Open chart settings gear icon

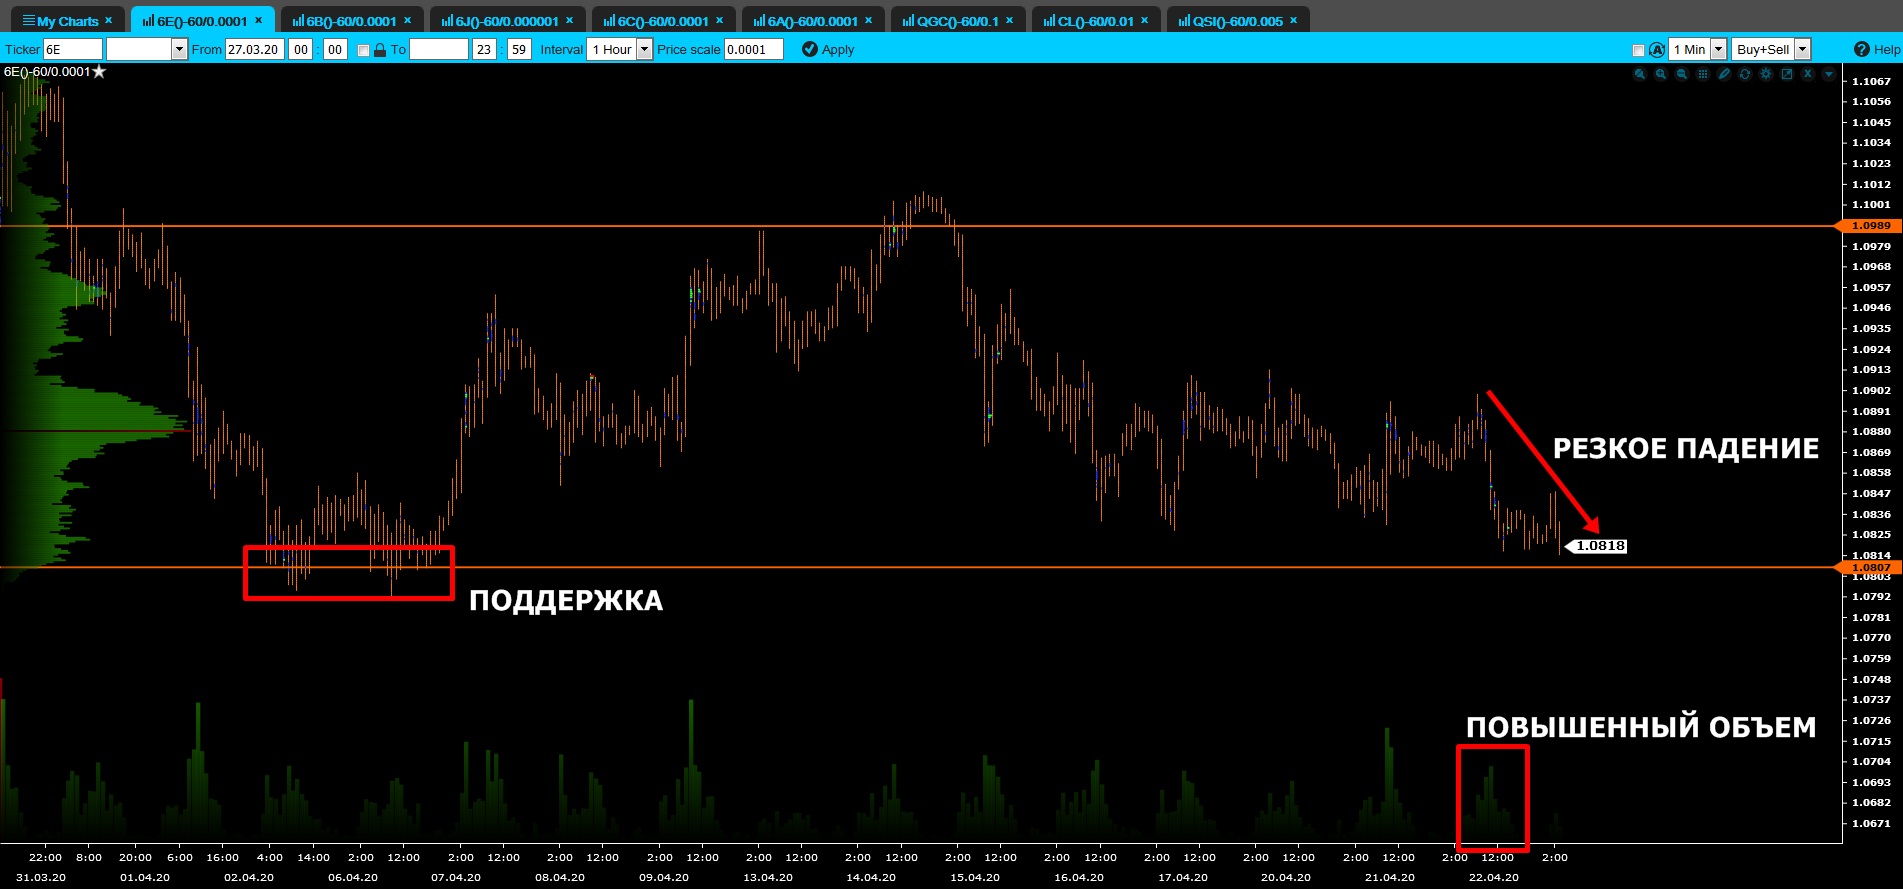(1766, 75)
